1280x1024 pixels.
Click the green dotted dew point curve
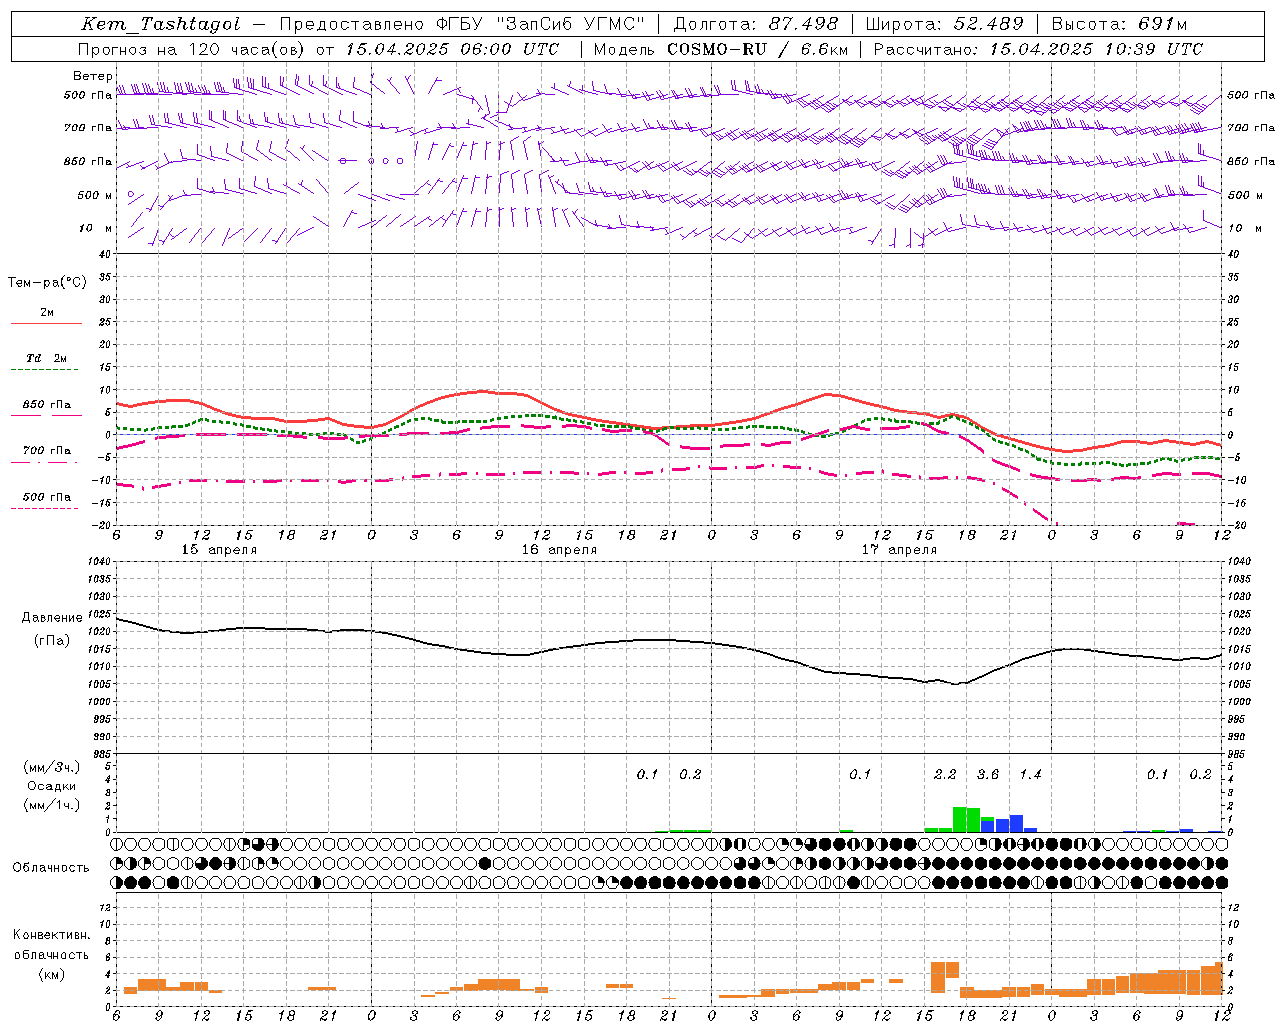point(540,415)
